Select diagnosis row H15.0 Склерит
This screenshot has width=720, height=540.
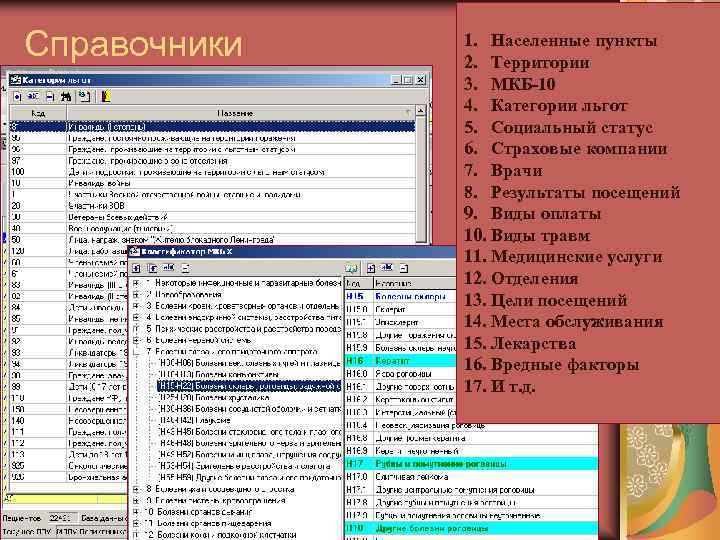(400, 309)
